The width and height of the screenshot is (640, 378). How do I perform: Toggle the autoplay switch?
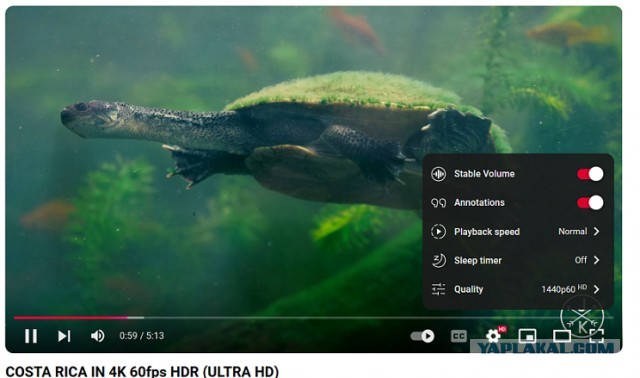click(x=422, y=336)
